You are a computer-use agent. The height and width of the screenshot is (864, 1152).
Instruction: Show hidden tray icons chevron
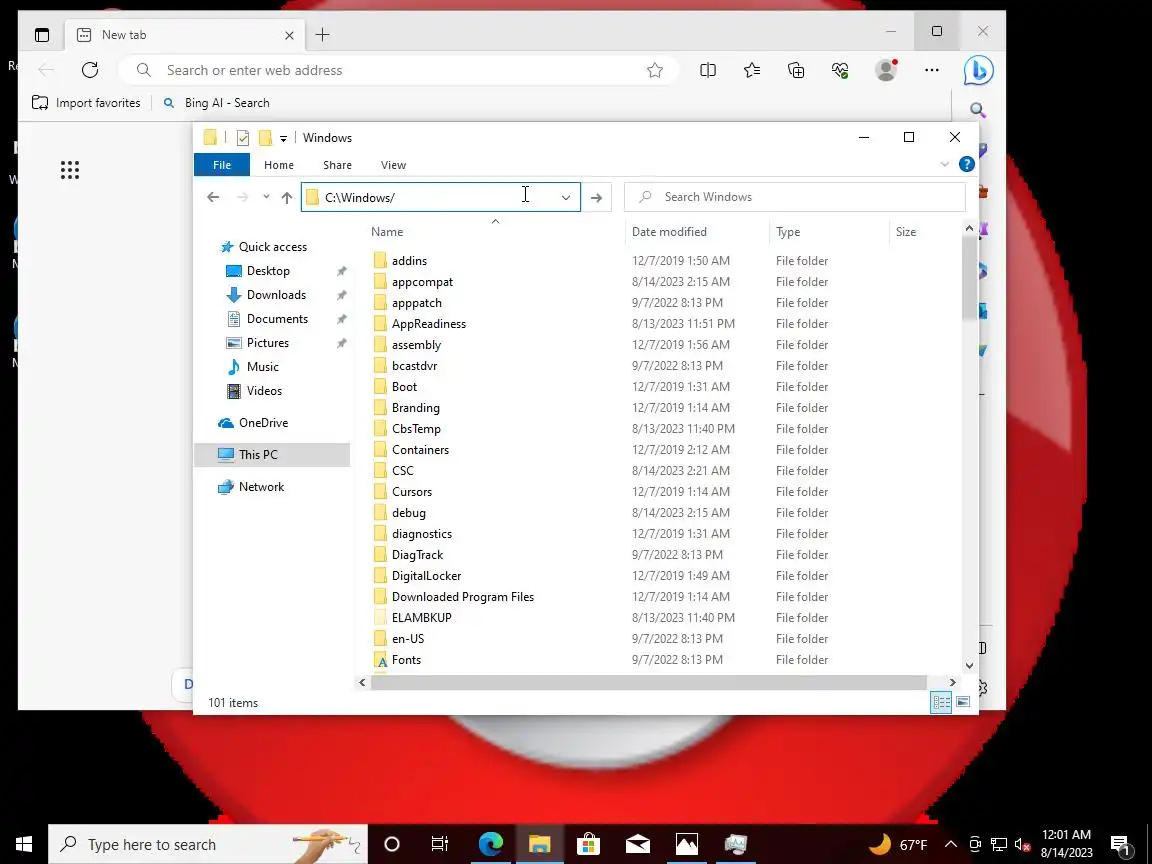pyautogui.click(x=950, y=844)
